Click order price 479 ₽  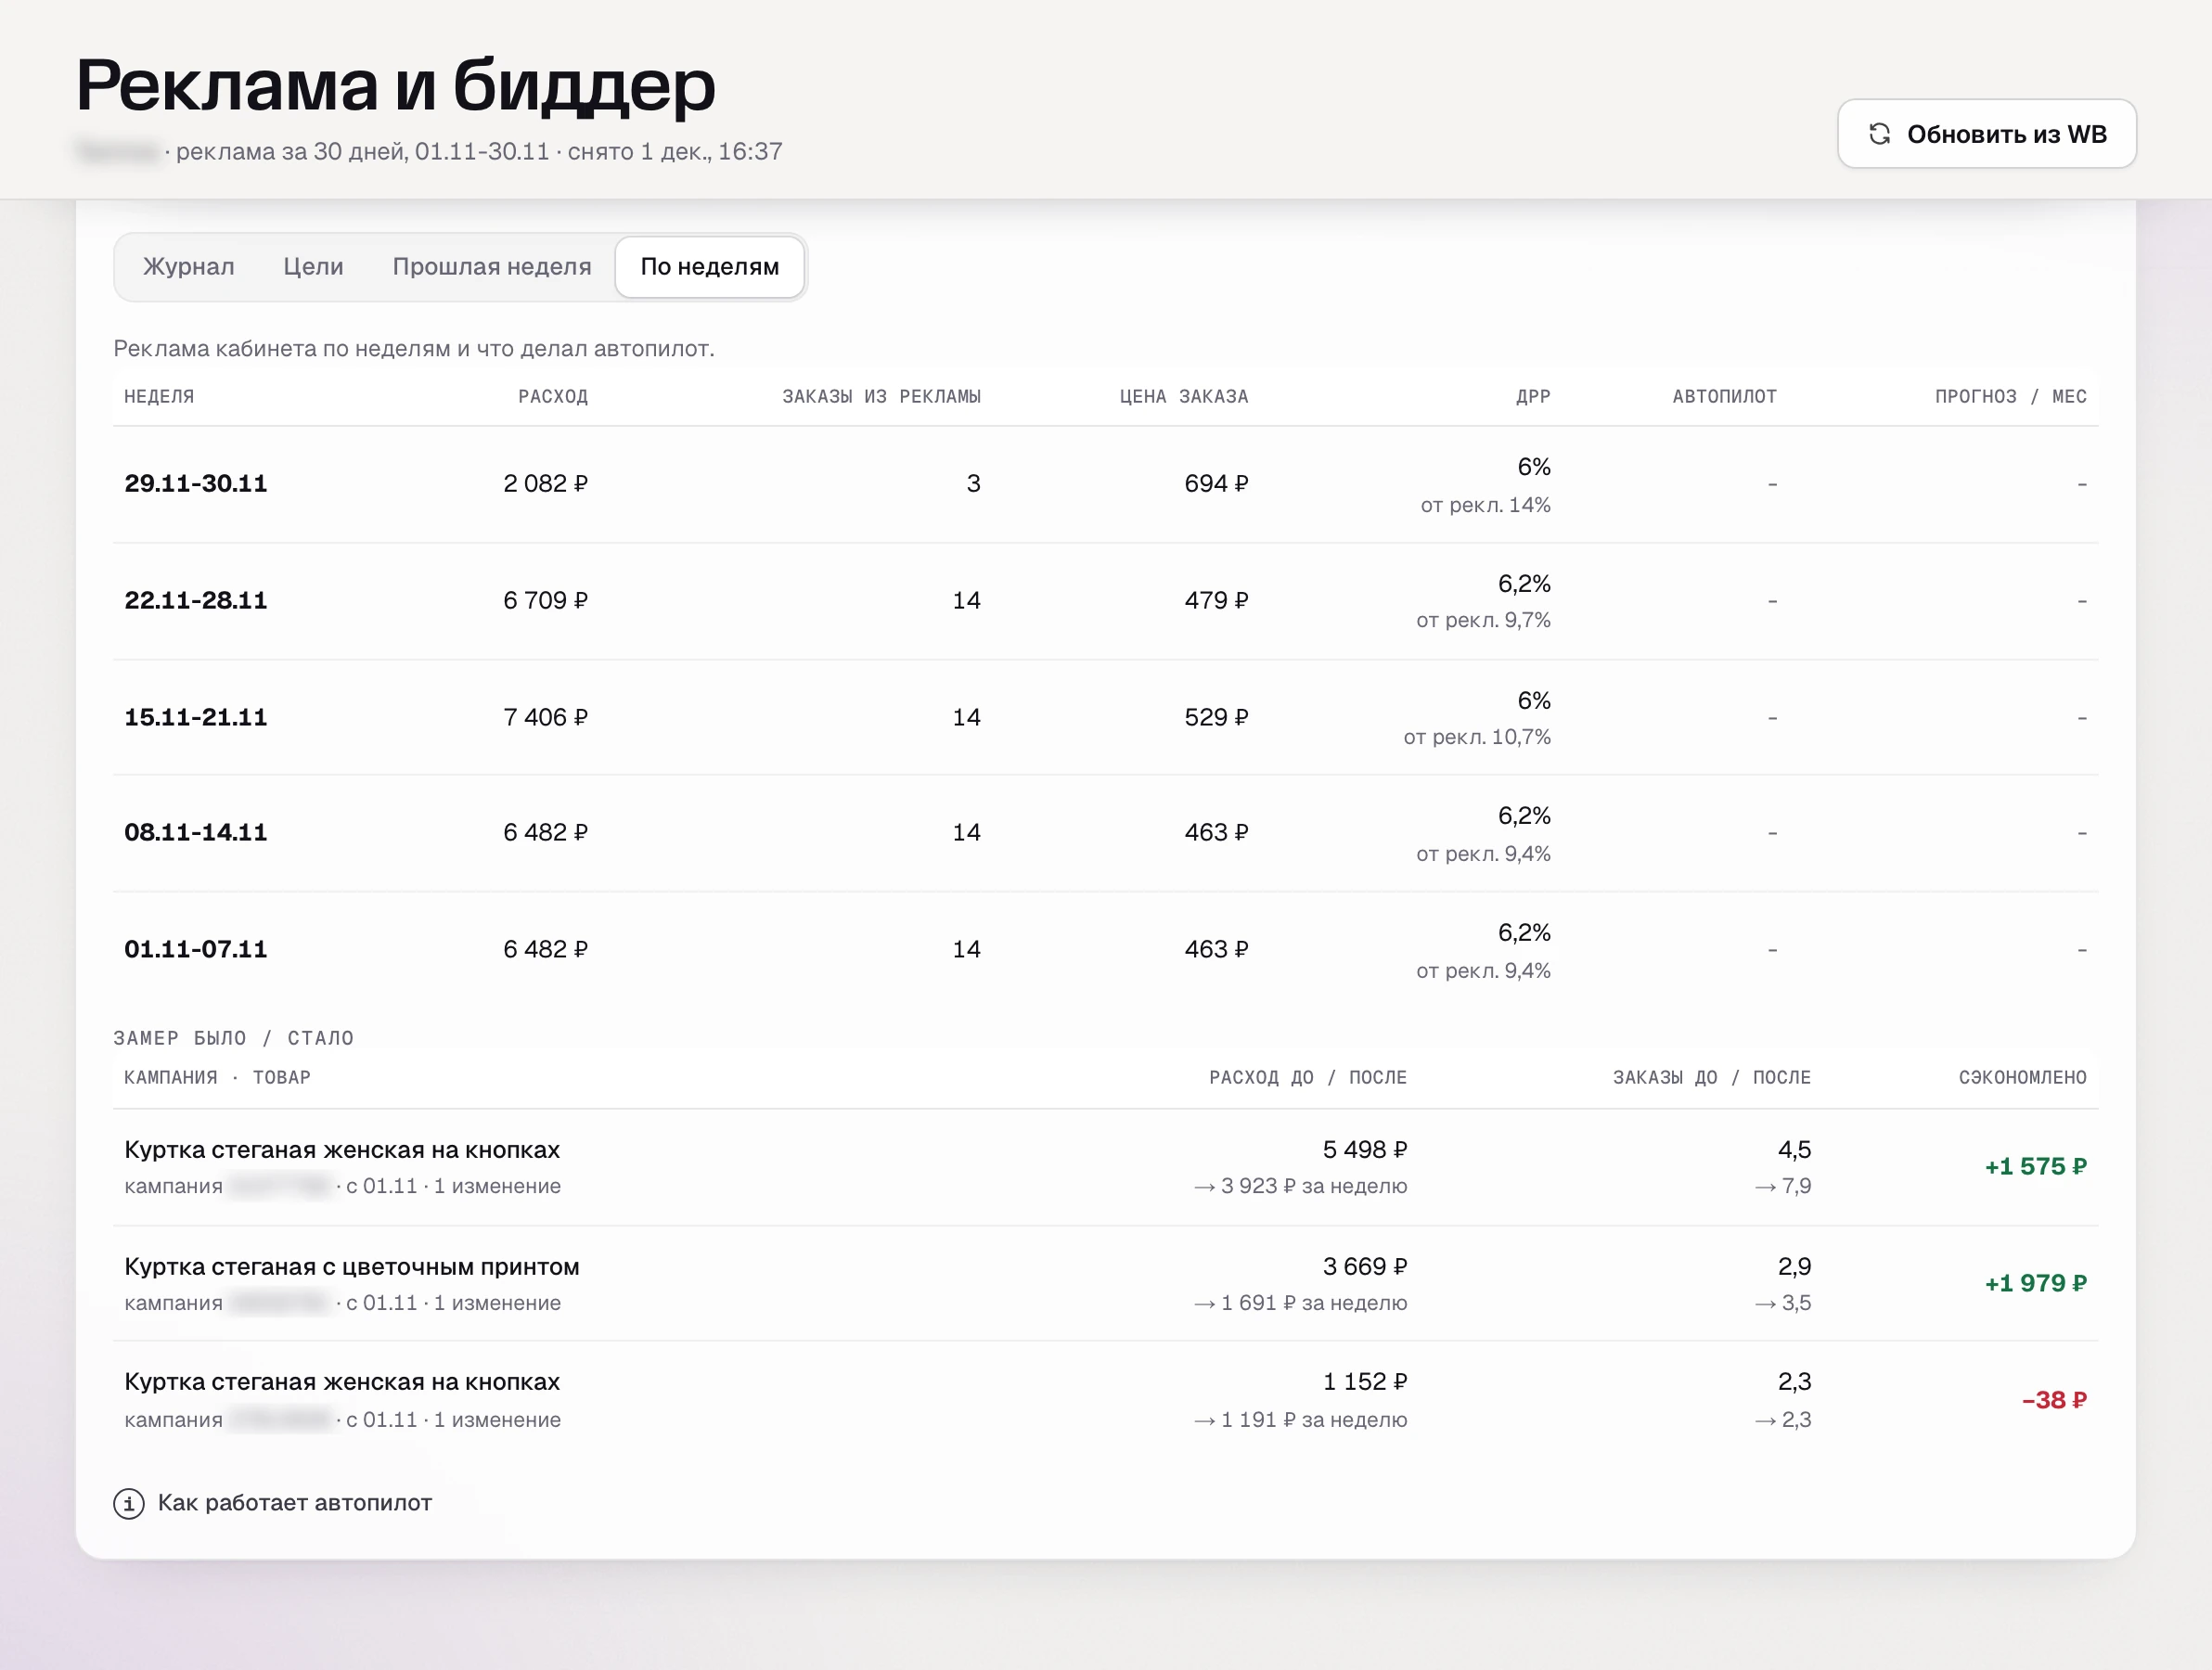(x=1217, y=601)
